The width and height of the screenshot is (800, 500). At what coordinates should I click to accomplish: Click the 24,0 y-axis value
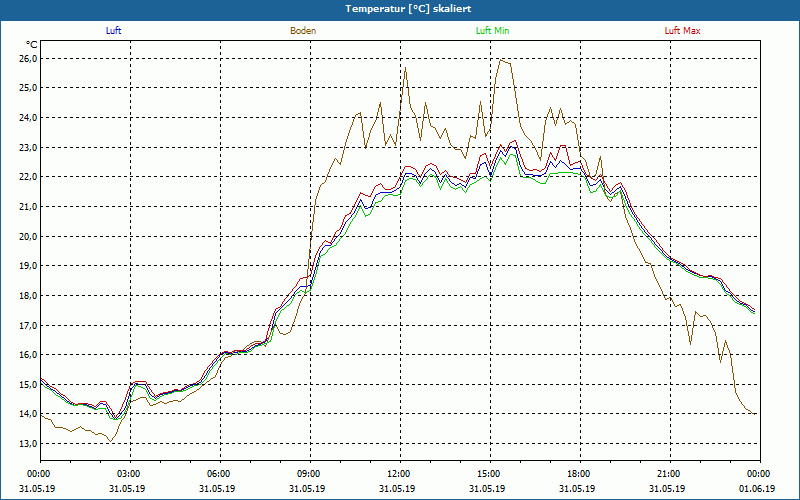(28, 118)
